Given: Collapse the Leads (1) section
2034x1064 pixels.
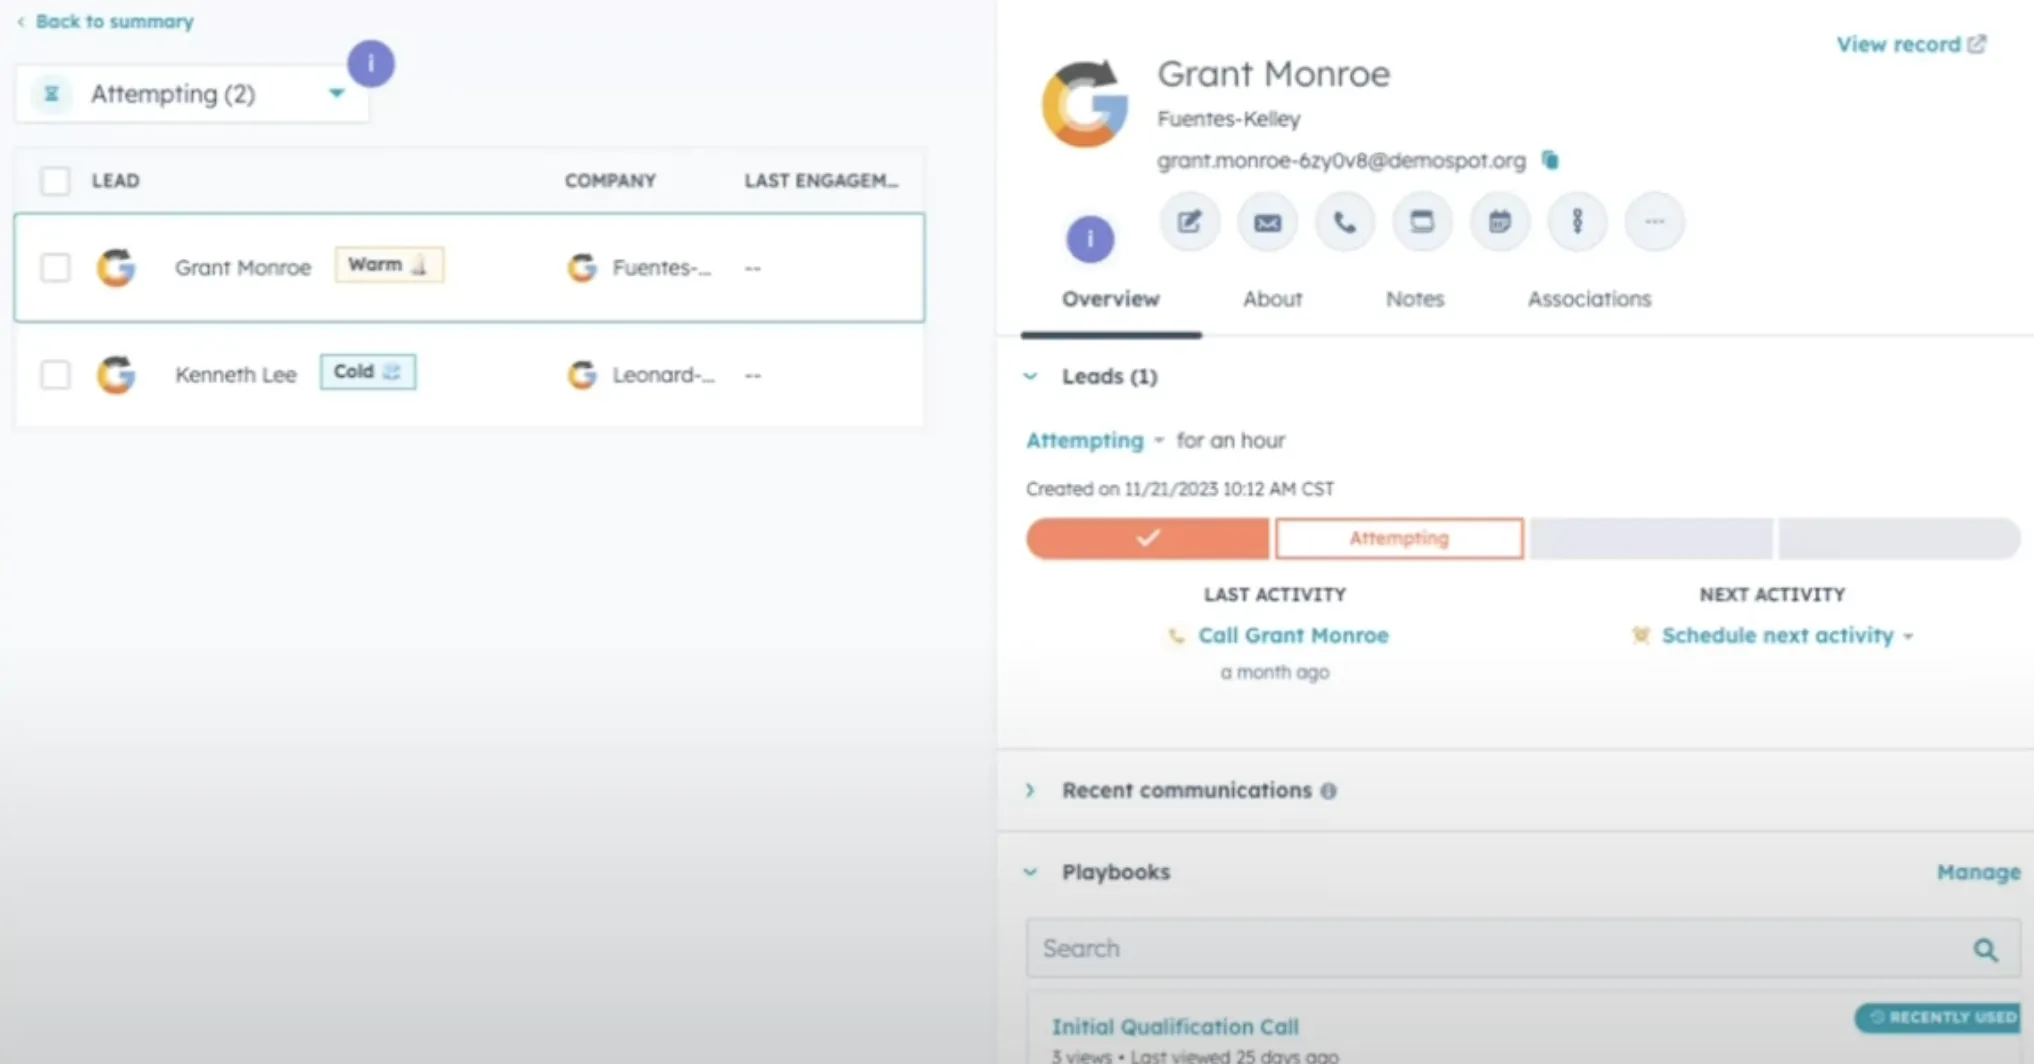Looking at the screenshot, I should point(1031,377).
